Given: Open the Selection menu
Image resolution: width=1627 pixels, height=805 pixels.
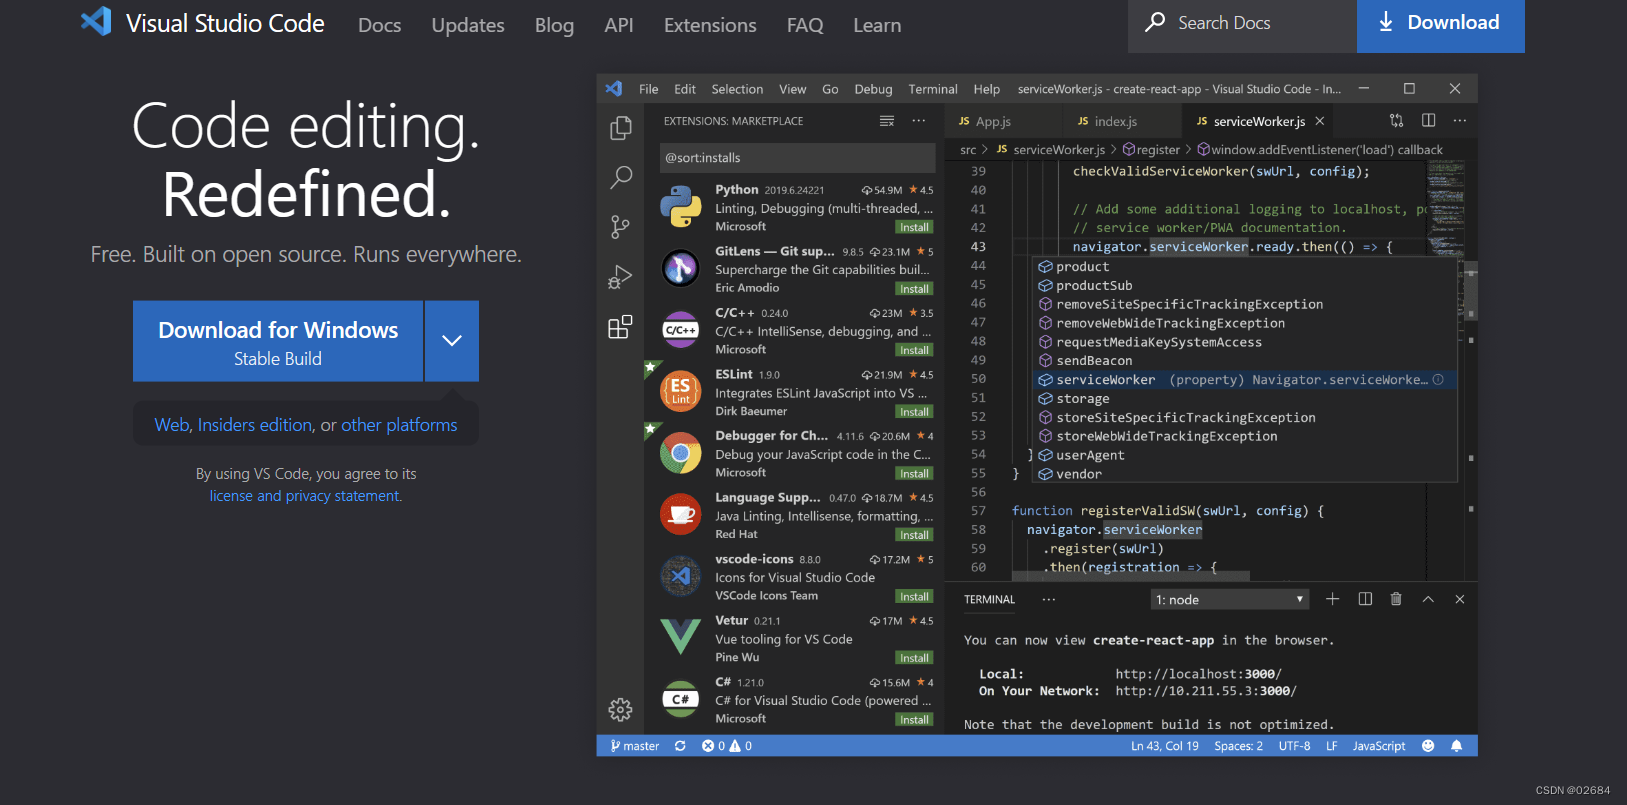Looking at the screenshot, I should click(x=737, y=89).
